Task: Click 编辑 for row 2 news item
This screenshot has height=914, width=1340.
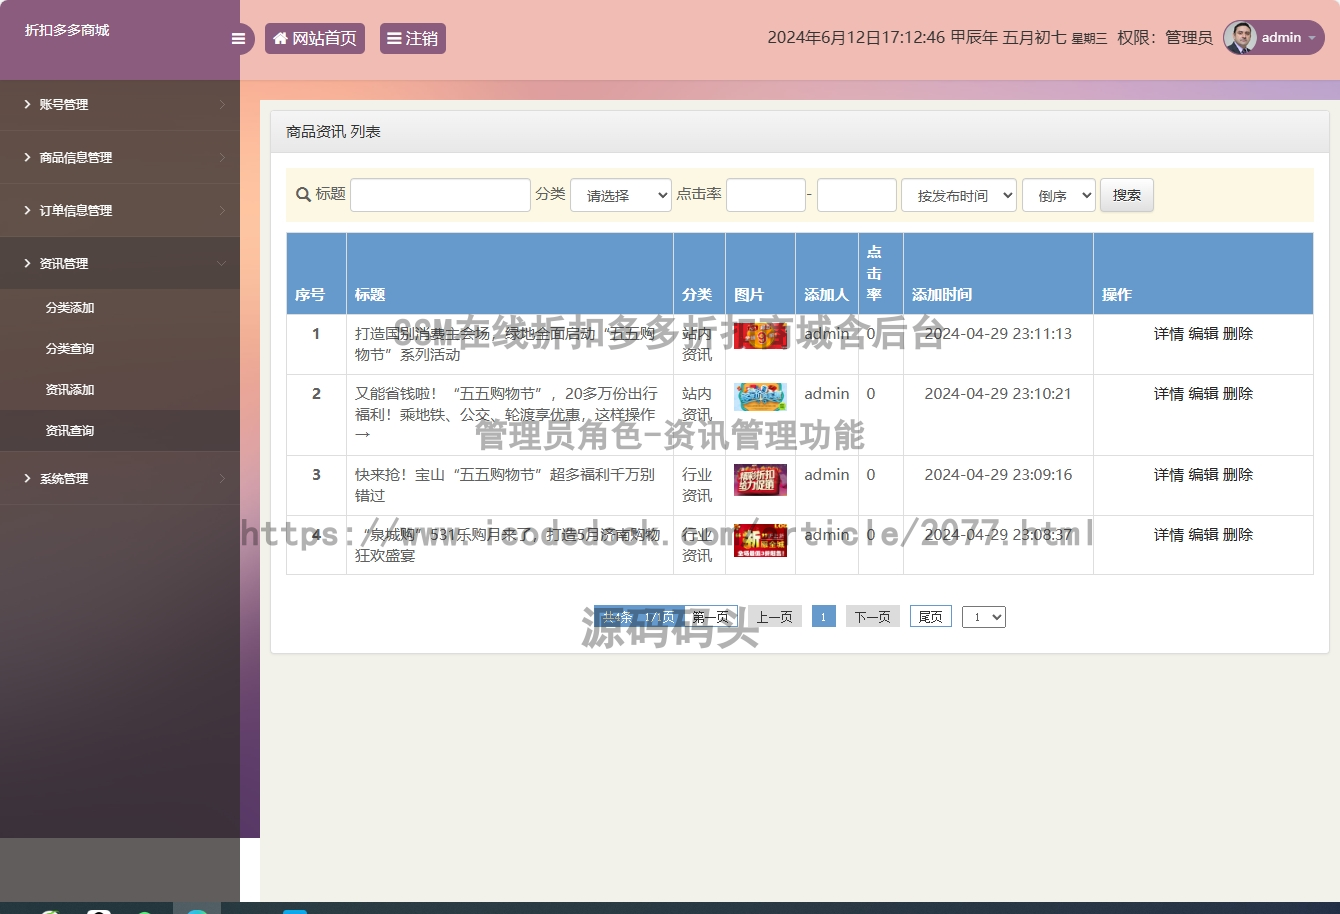Action: [x=1203, y=394]
